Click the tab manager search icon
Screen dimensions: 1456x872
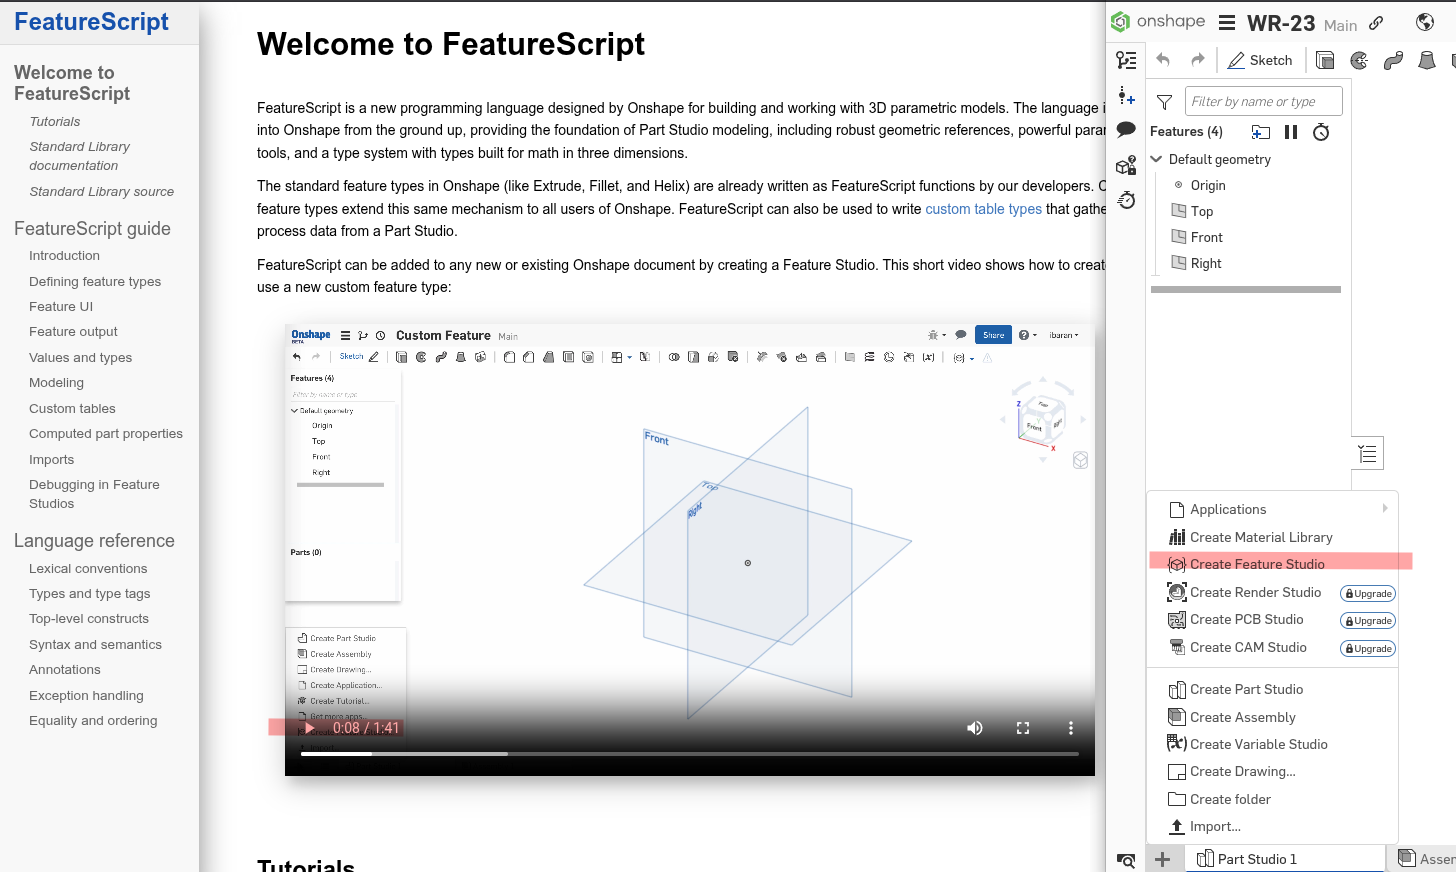pos(1126,860)
